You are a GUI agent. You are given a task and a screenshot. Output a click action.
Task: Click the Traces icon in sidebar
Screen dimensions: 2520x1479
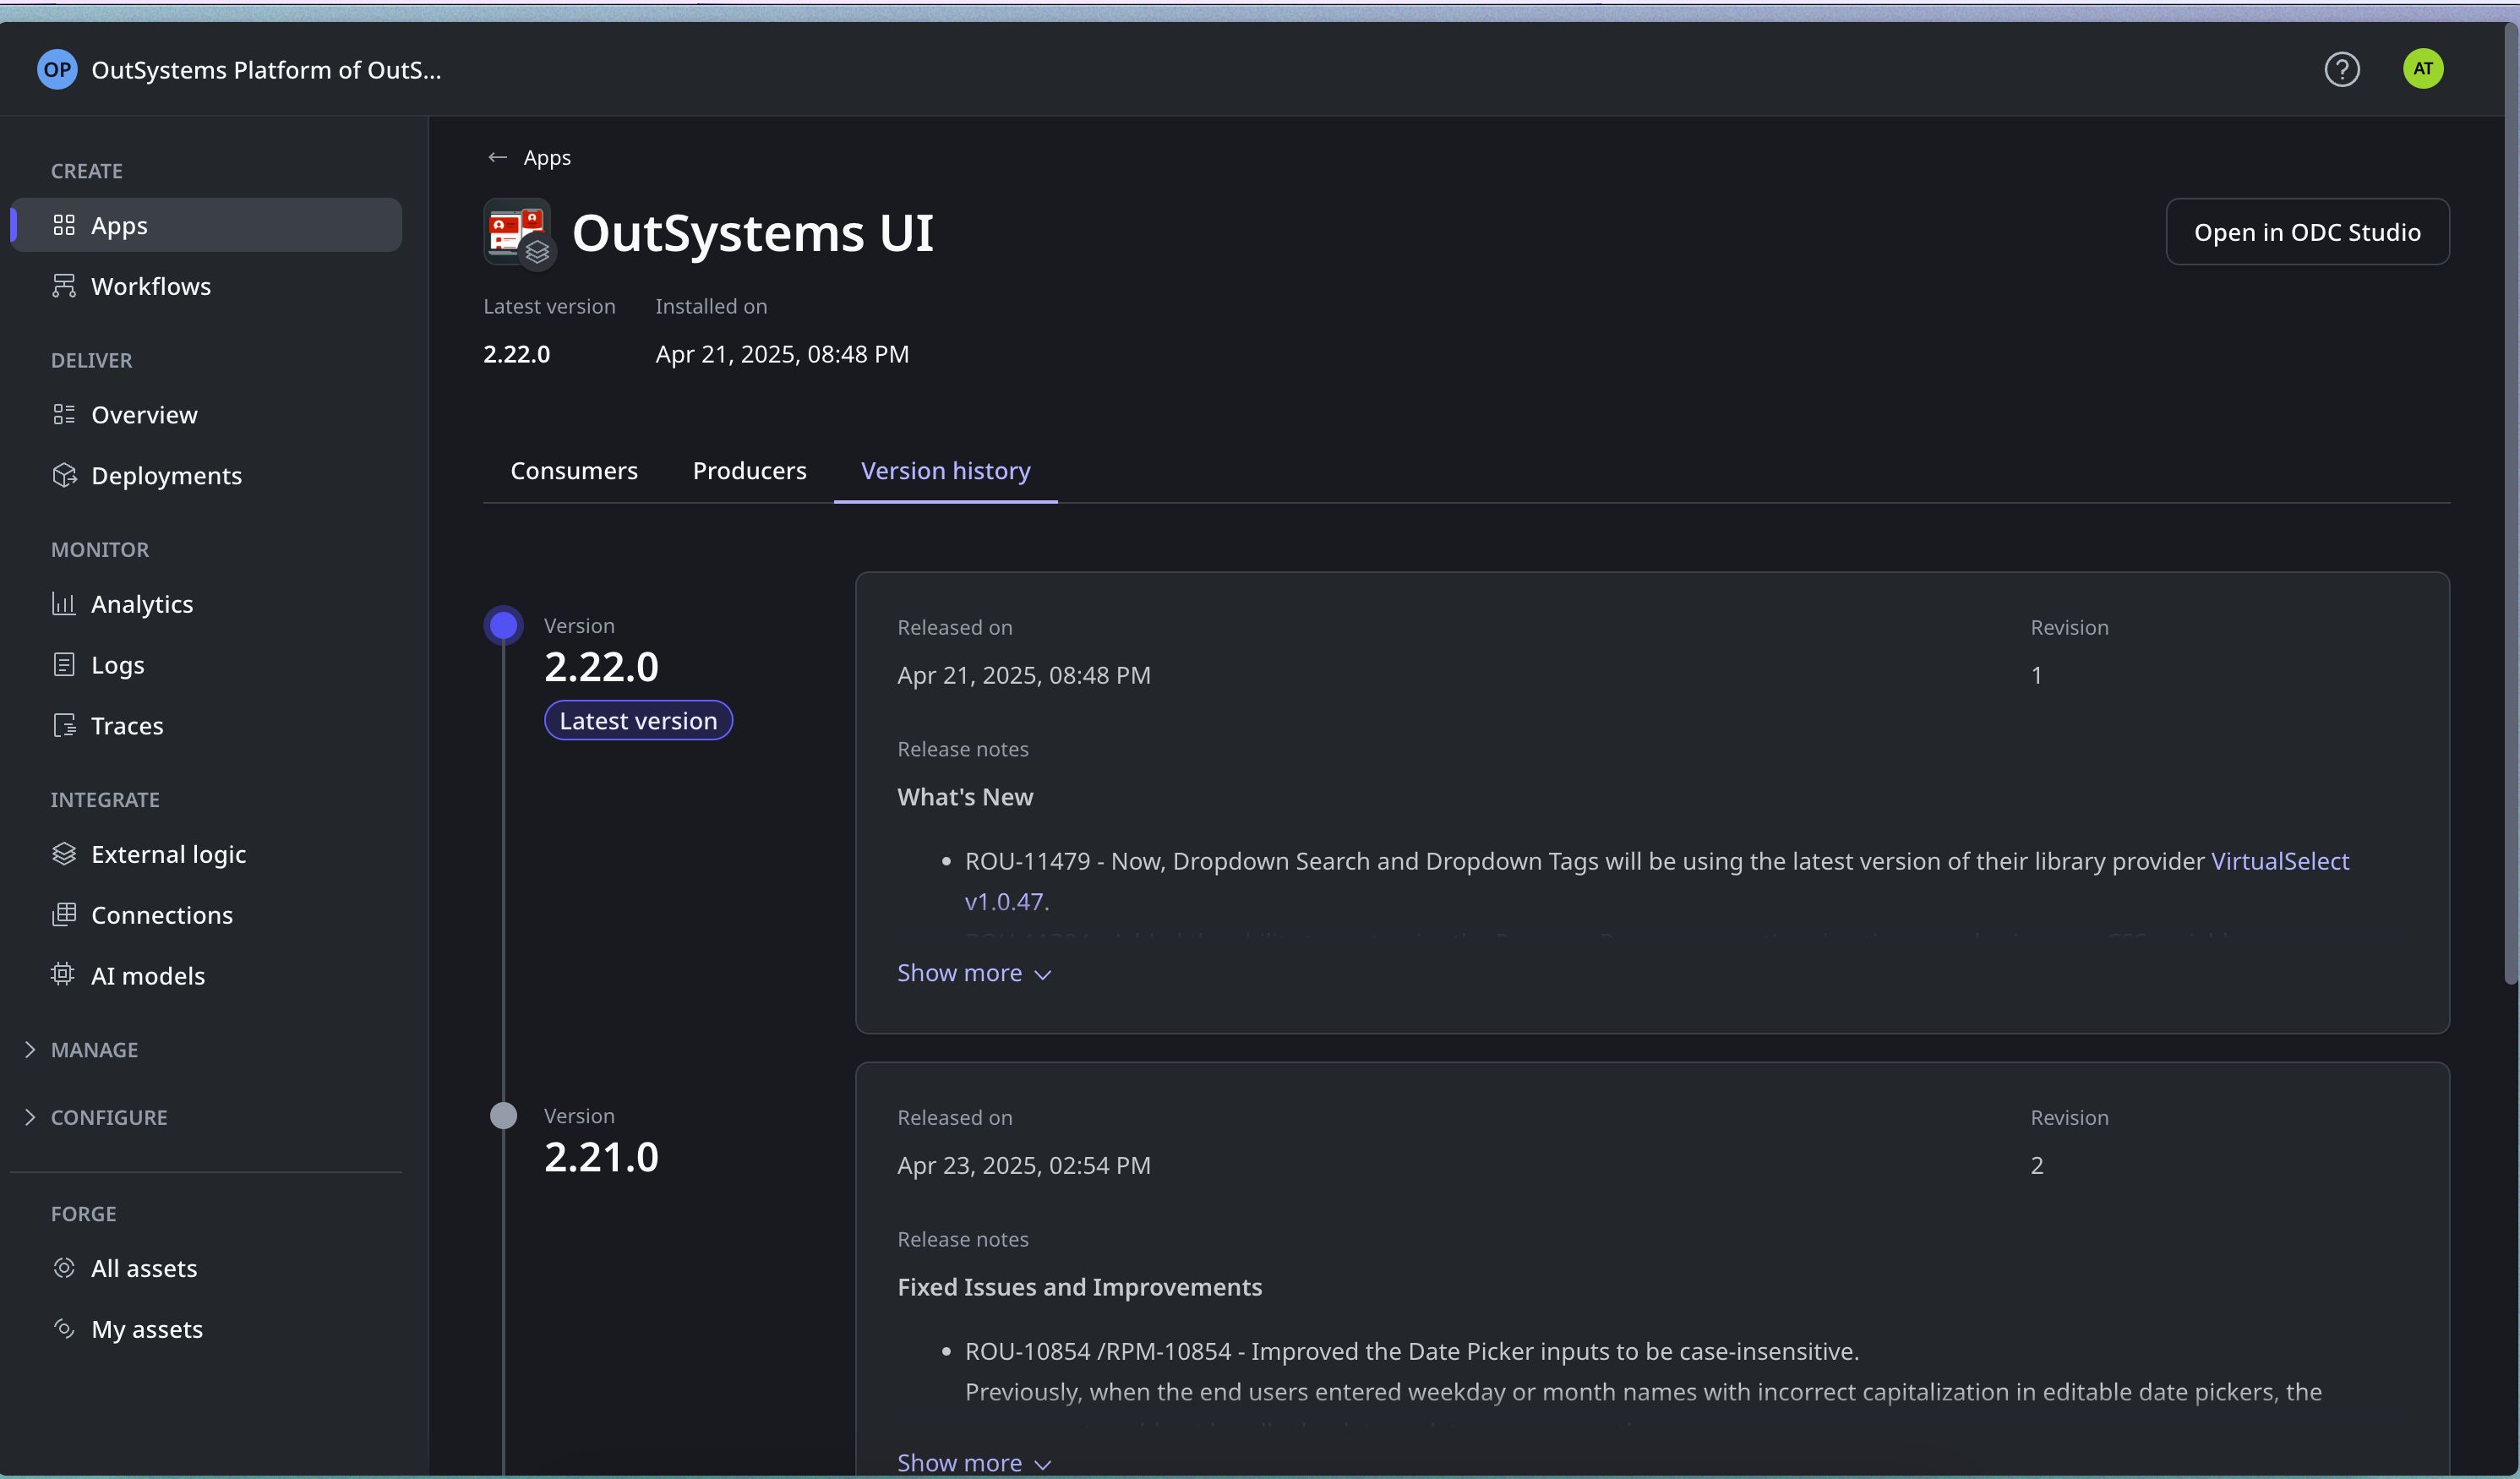click(64, 725)
